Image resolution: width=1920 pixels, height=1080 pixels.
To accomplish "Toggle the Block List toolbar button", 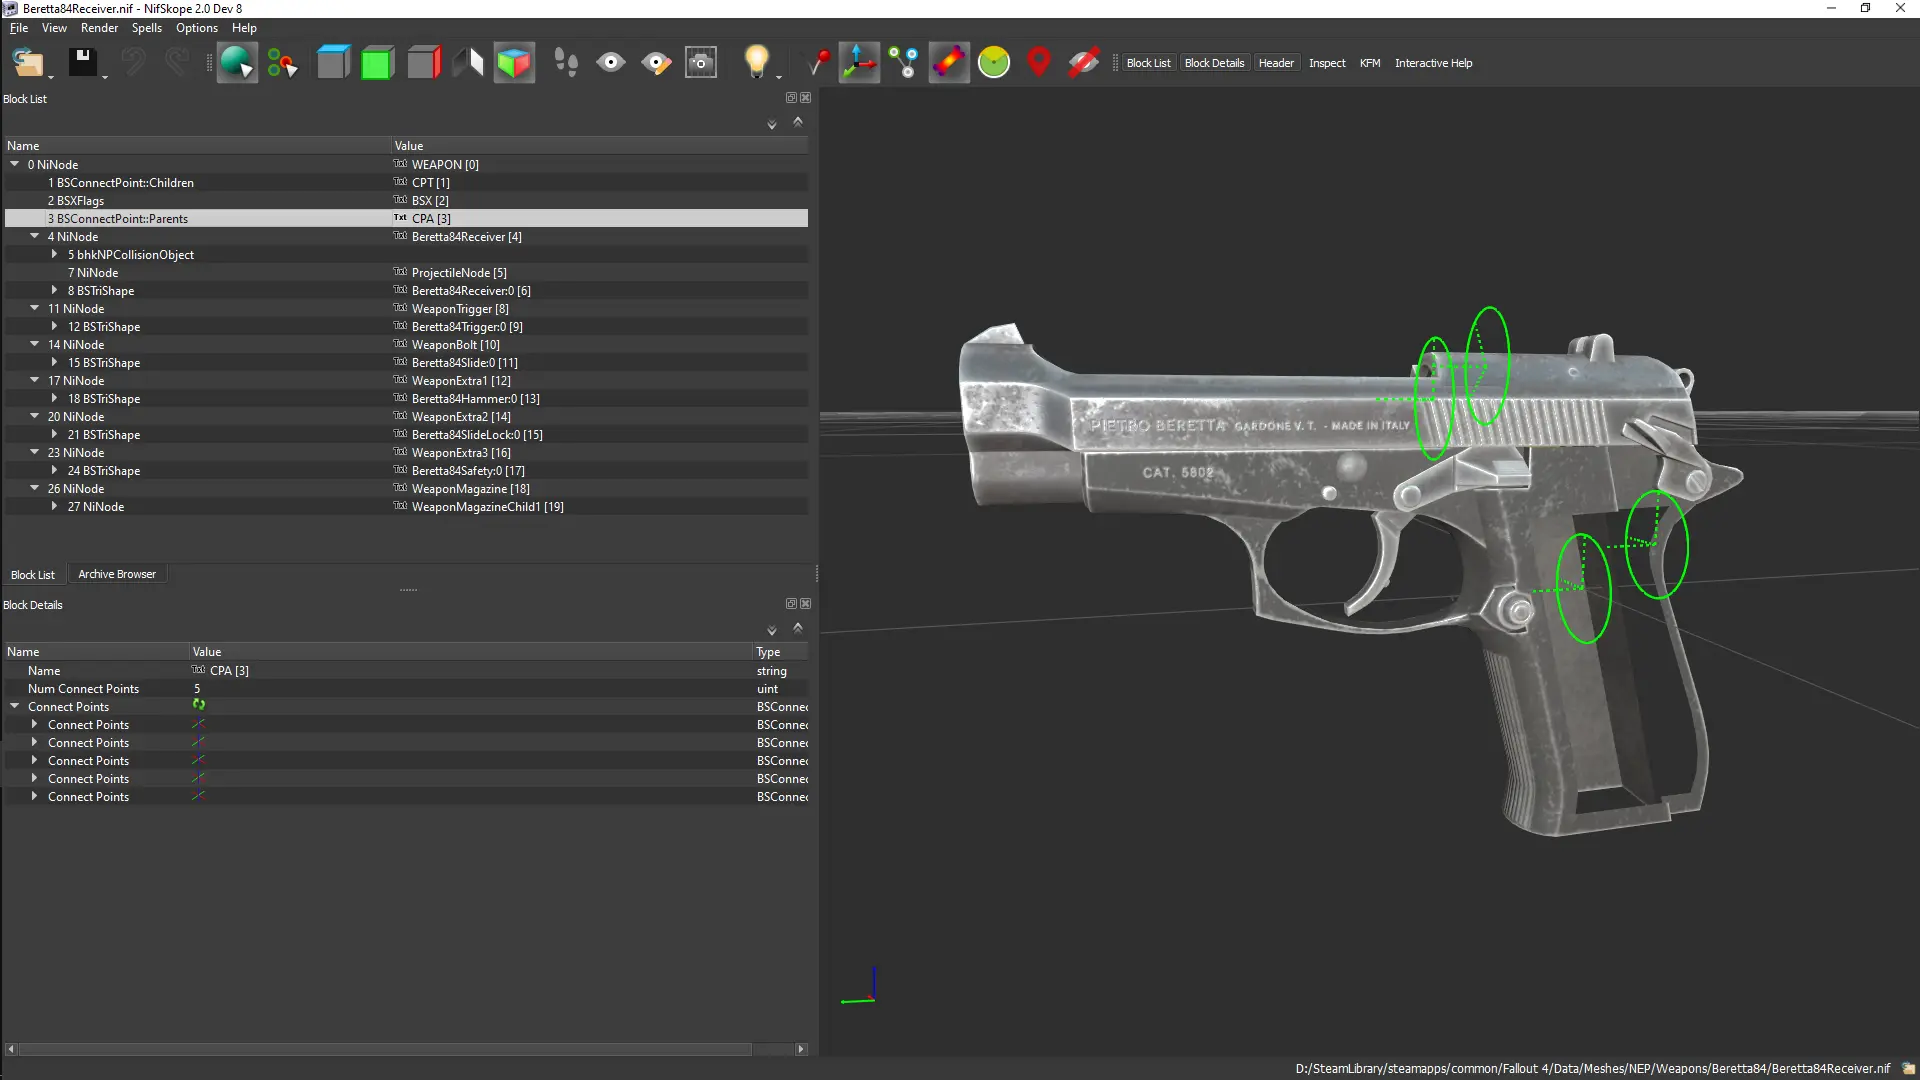I will [1148, 63].
